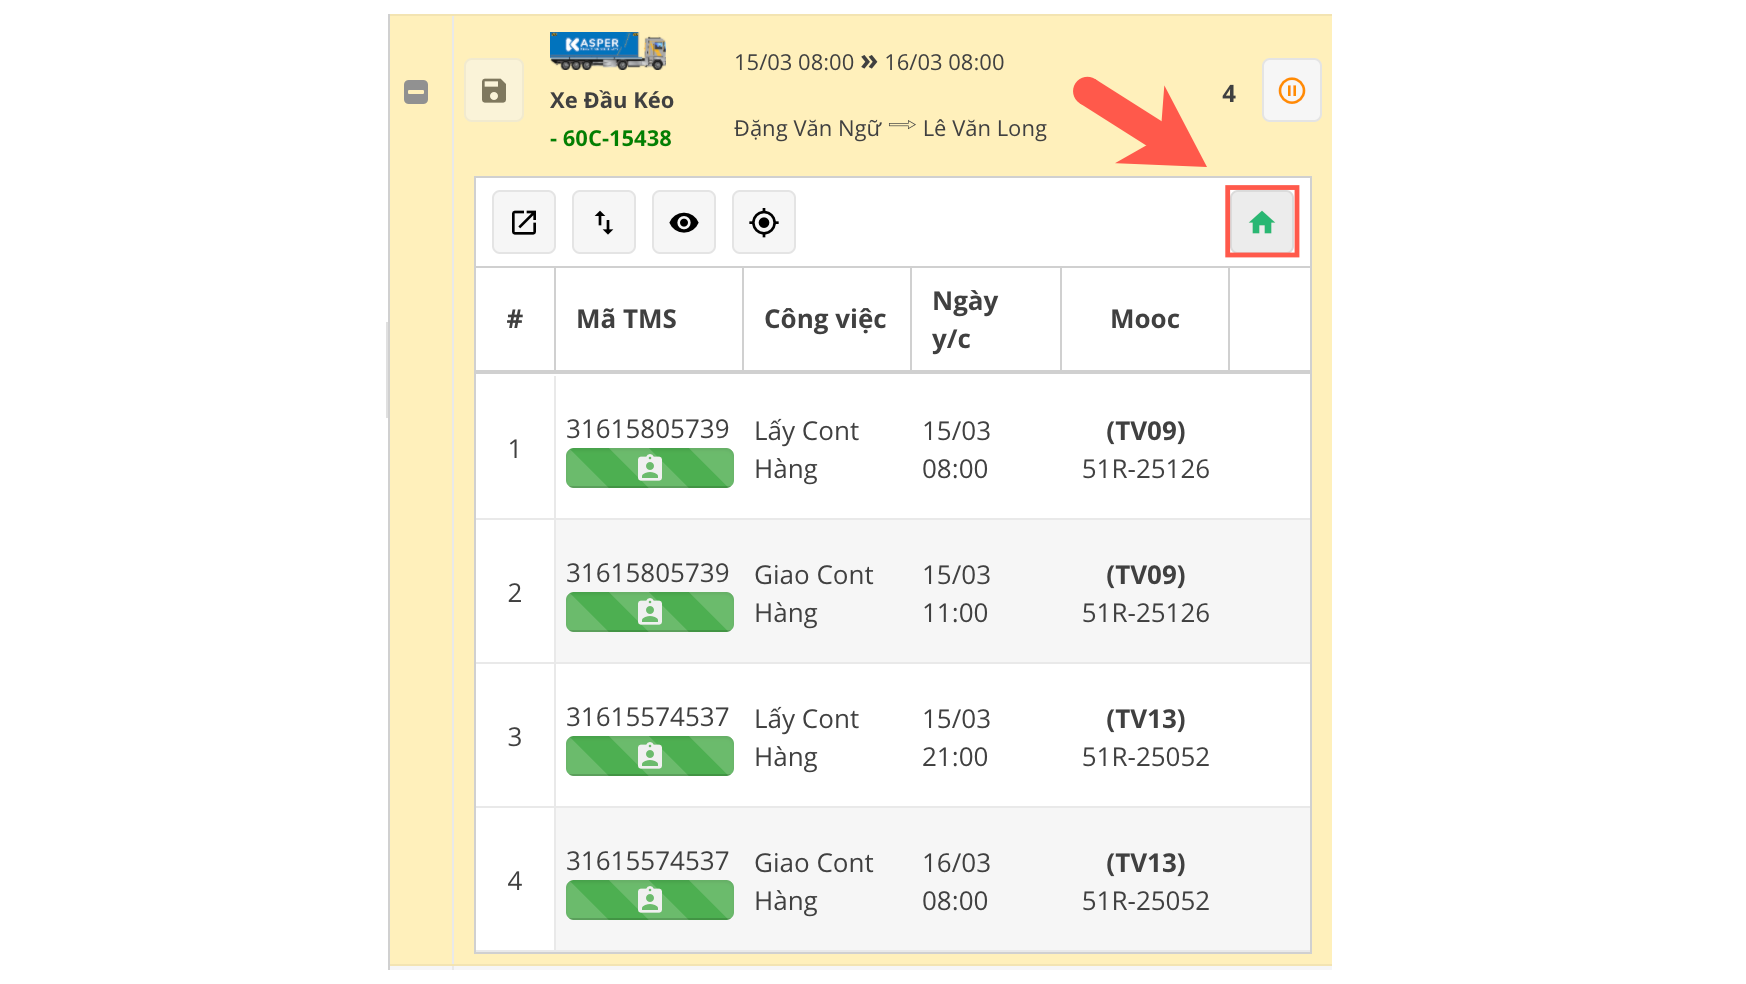The image size is (1746, 984).
Task: Click the Mooc column header
Action: [x=1145, y=319]
